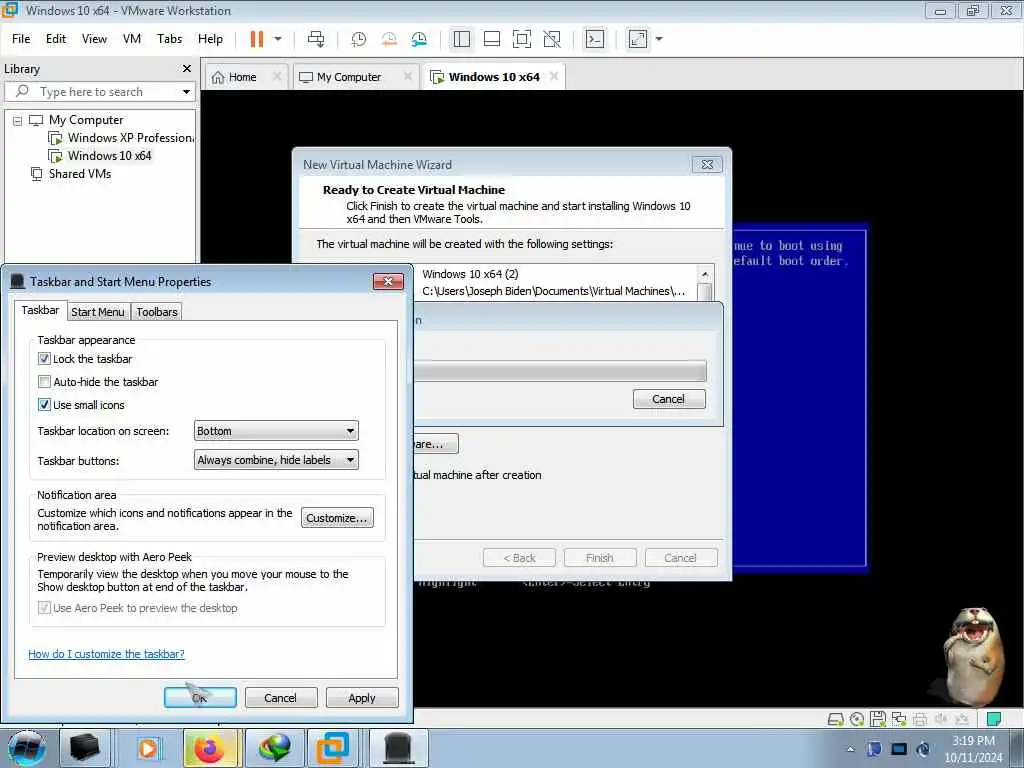Select Windows 10 x64 in Library tree
Image resolution: width=1024 pixels, height=768 pixels.
click(101, 156)
